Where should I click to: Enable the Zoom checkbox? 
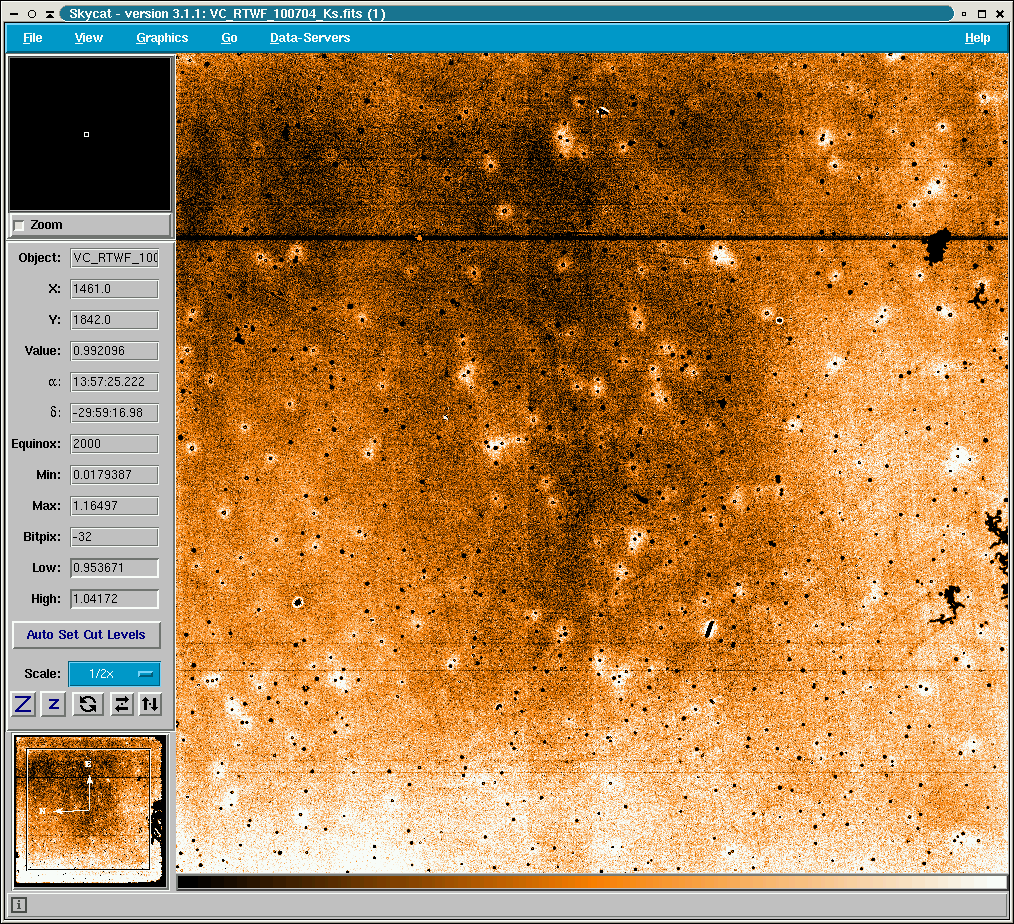click(19, 226)
